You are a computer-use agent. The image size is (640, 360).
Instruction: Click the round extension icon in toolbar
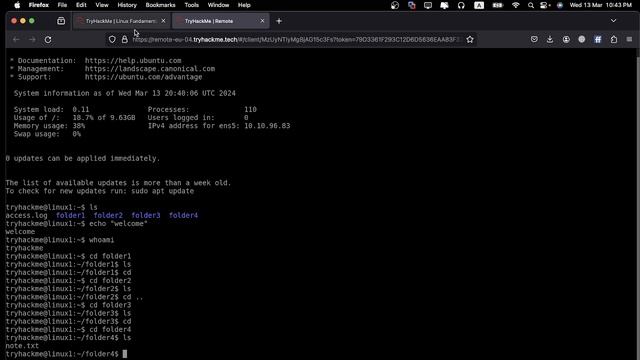click(x=582, y=39)
